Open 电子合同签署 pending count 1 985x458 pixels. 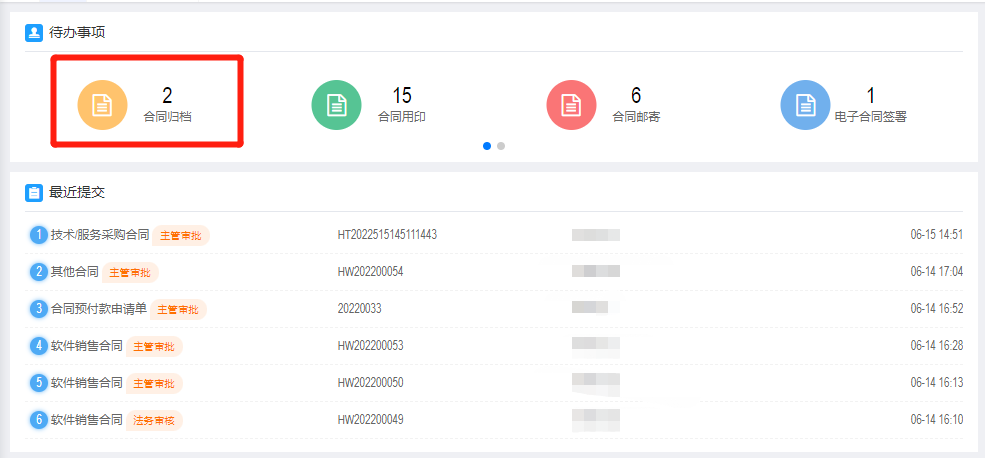click(871, 95)
